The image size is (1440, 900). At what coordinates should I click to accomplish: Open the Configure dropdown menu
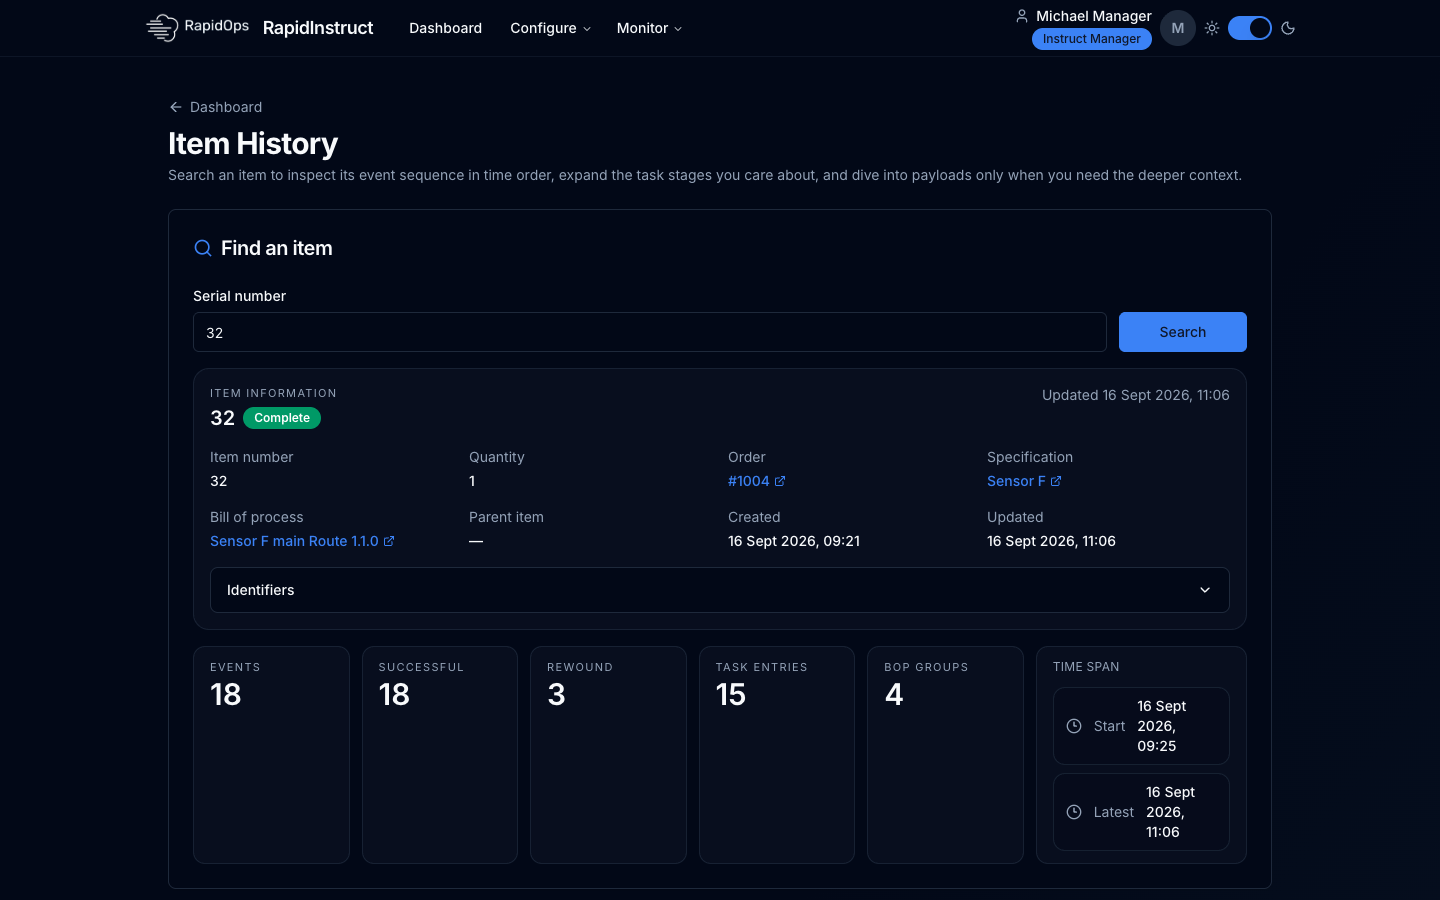550,28
